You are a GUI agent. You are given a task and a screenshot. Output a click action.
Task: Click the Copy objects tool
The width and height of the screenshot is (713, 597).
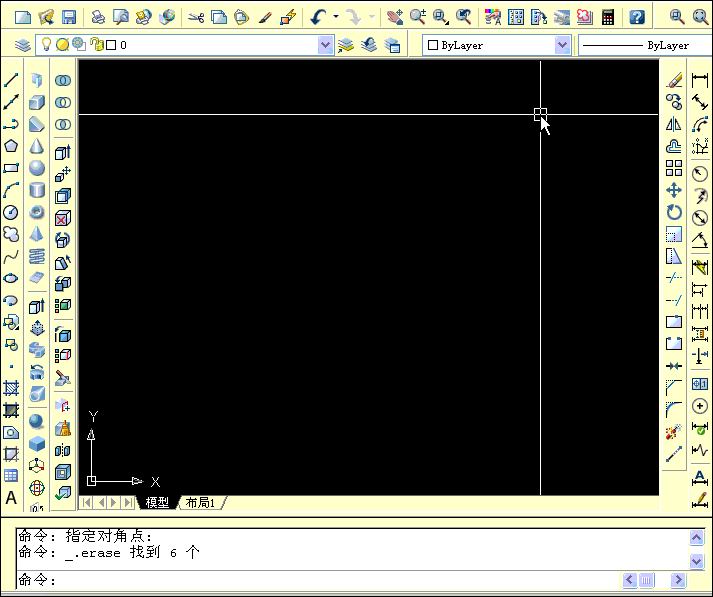674,102
